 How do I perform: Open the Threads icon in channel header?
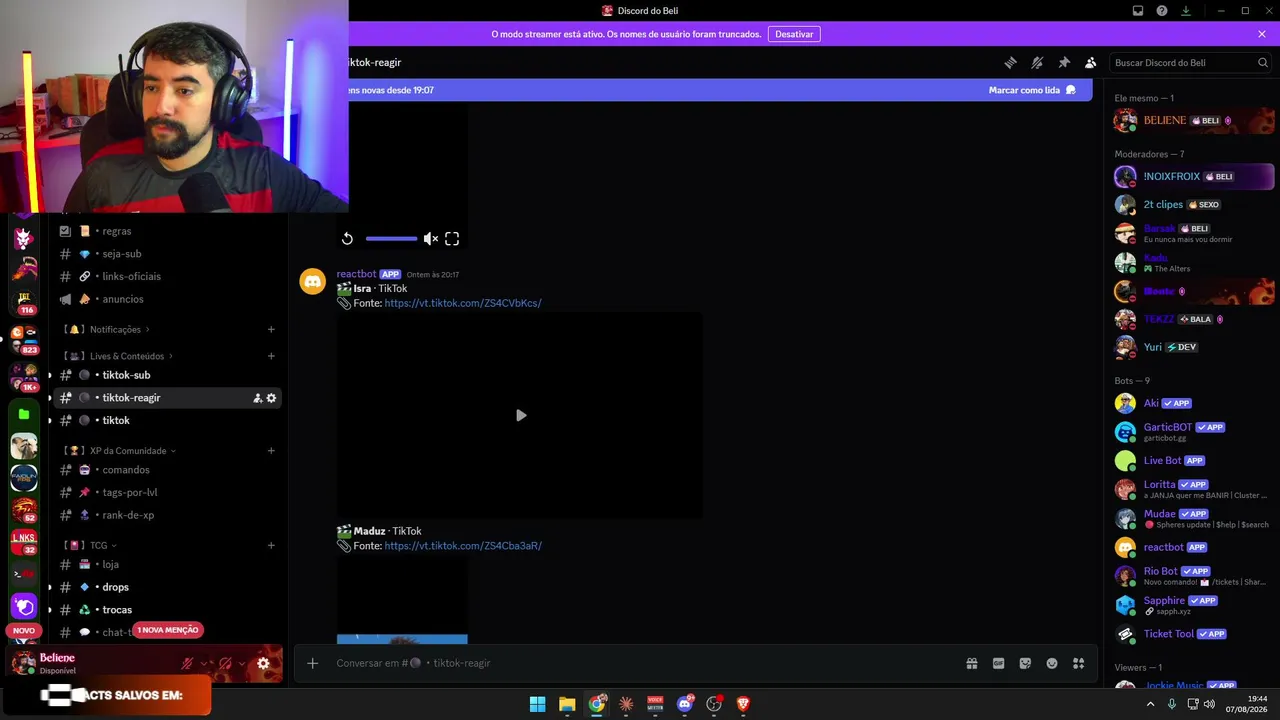point(1010,62)
